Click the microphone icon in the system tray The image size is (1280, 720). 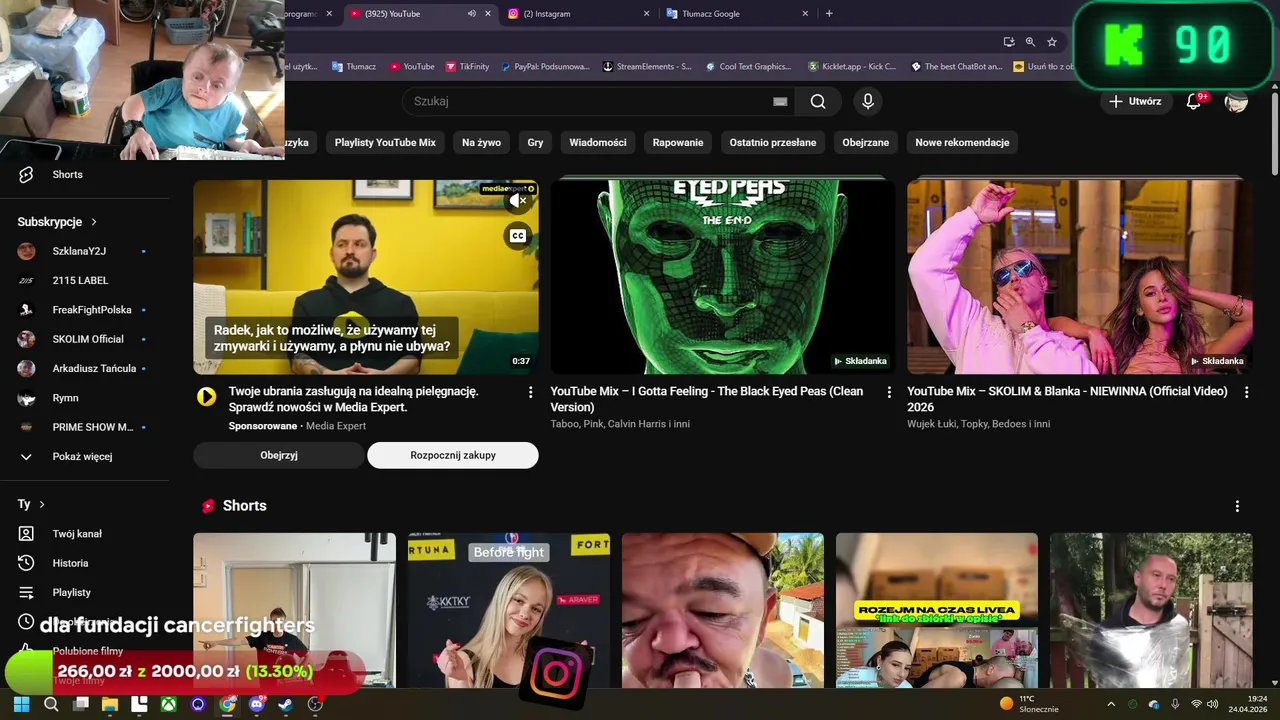(1175, 704)
